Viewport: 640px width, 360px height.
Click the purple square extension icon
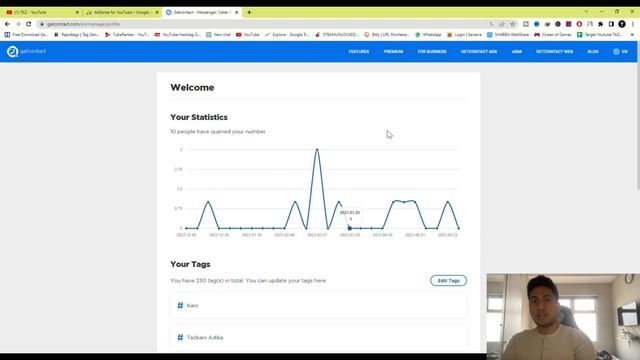[569, 24]
